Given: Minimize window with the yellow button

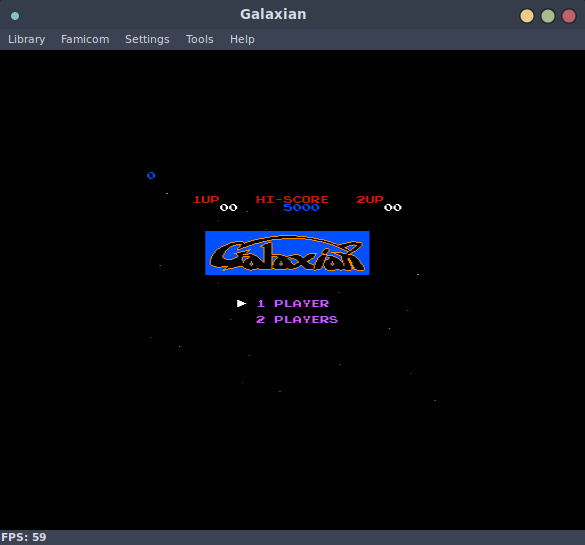Looking at the screenshot, I should point(527,16).
